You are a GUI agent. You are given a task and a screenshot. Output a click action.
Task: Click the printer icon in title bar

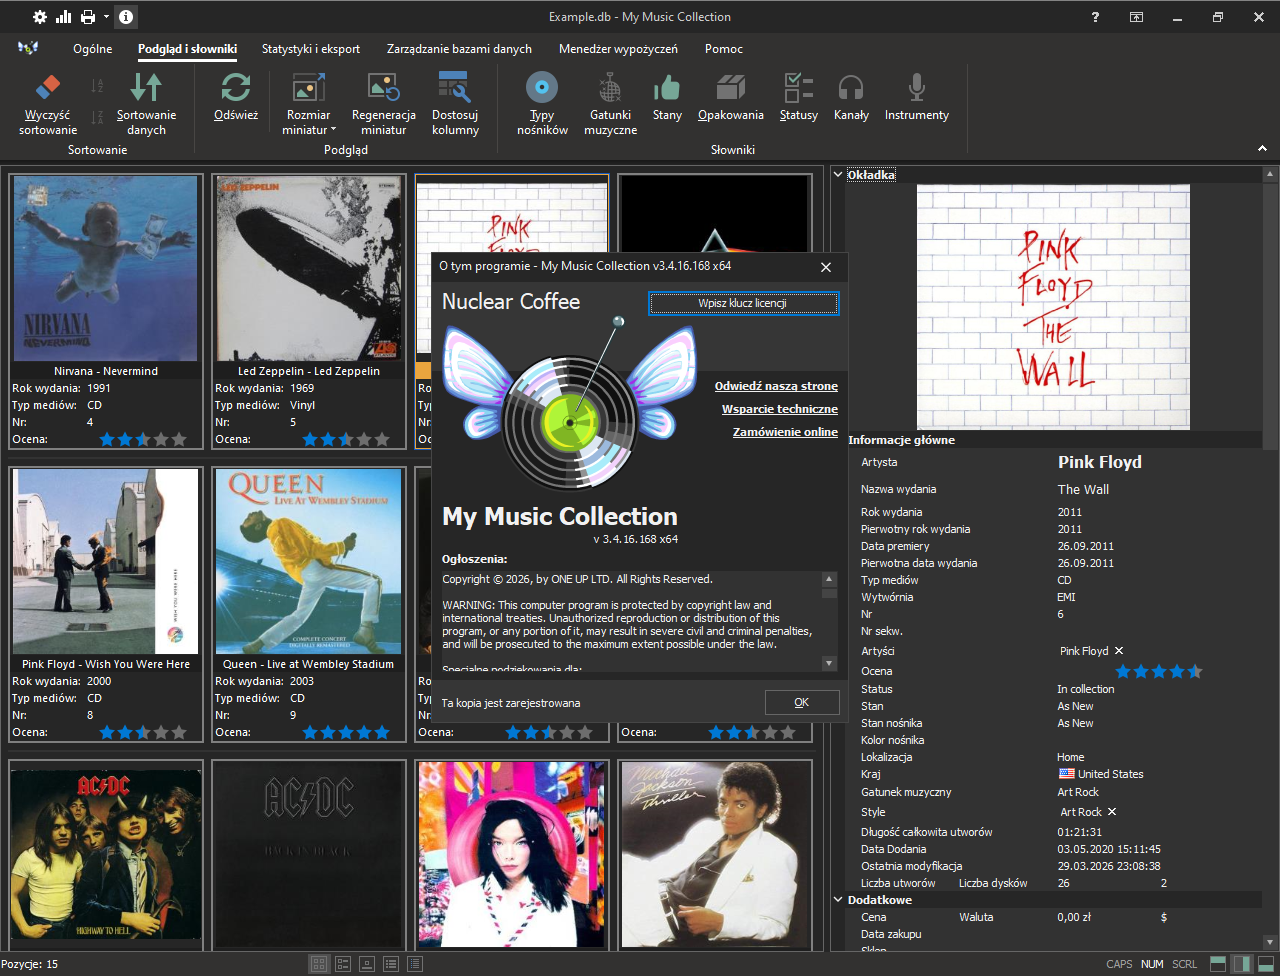[88, 17]
